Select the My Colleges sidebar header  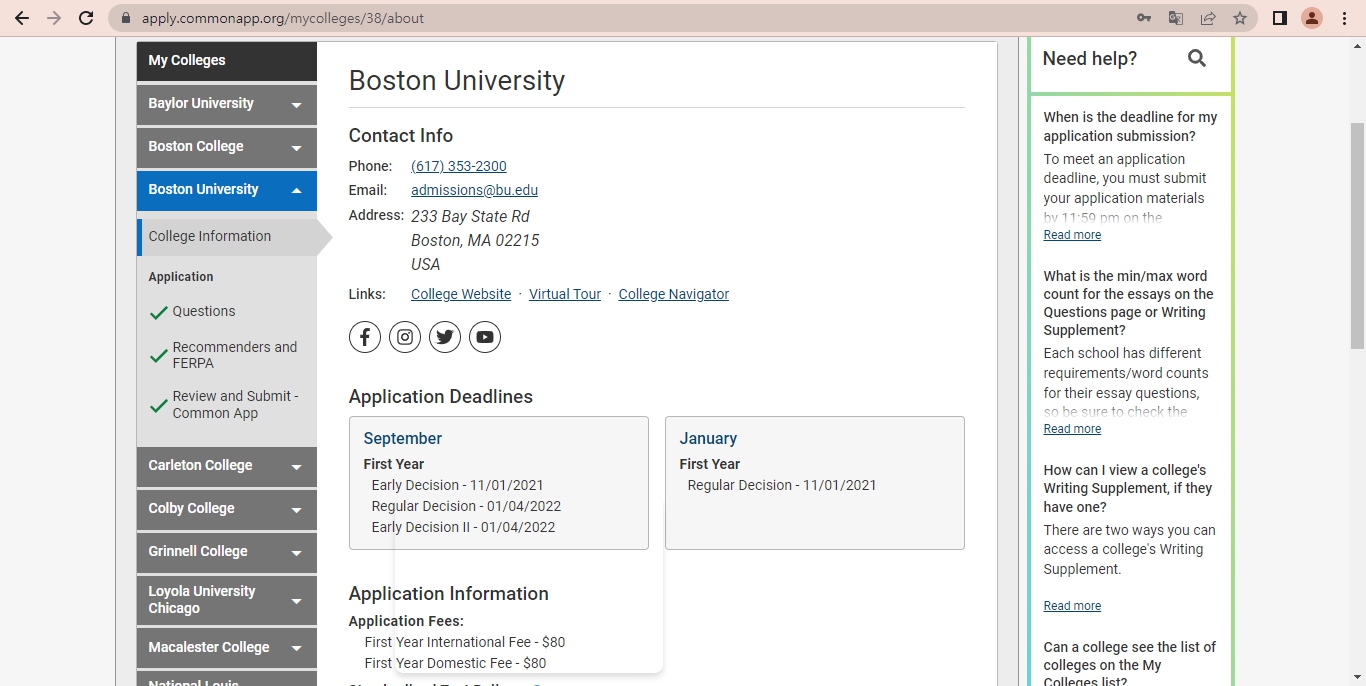(227, 61)
